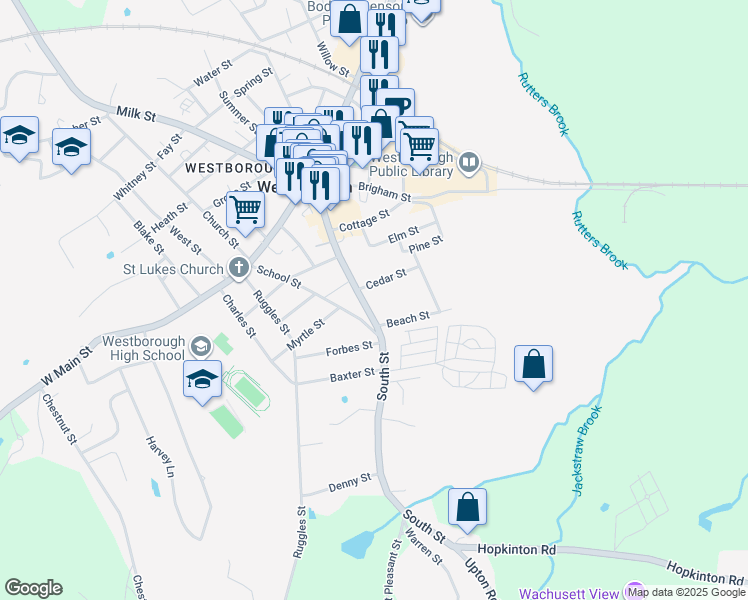Screen dimensions: 748x600
Task: Click the W Main St road label
Action: 66,366
